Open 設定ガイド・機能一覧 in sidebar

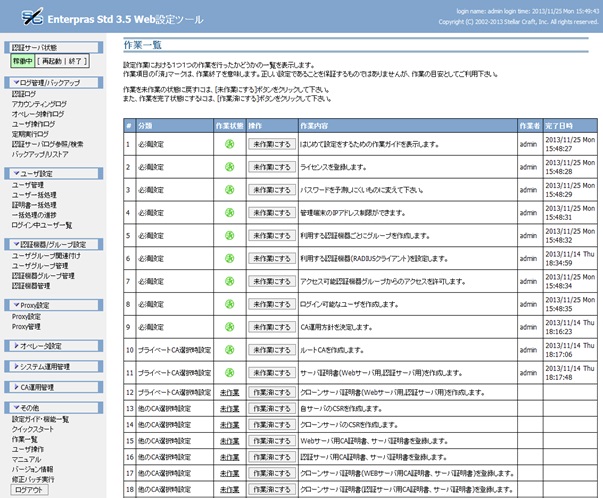click(x=40, y=419)
